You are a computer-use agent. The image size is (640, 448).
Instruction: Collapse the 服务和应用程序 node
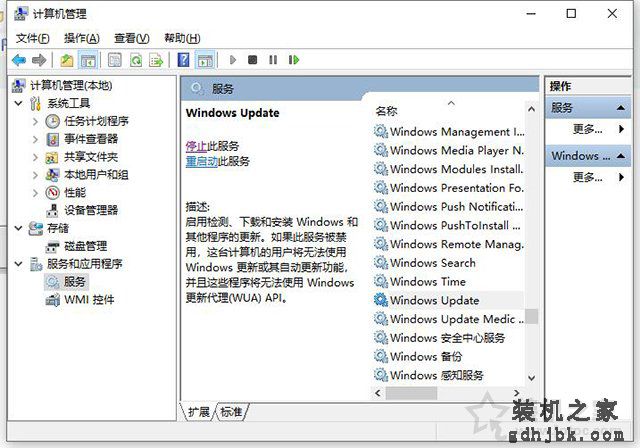(x=18, y=264)
